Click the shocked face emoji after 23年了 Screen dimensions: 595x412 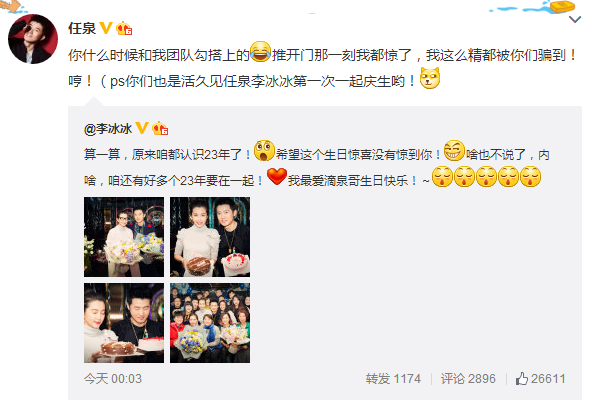(264, 151)
